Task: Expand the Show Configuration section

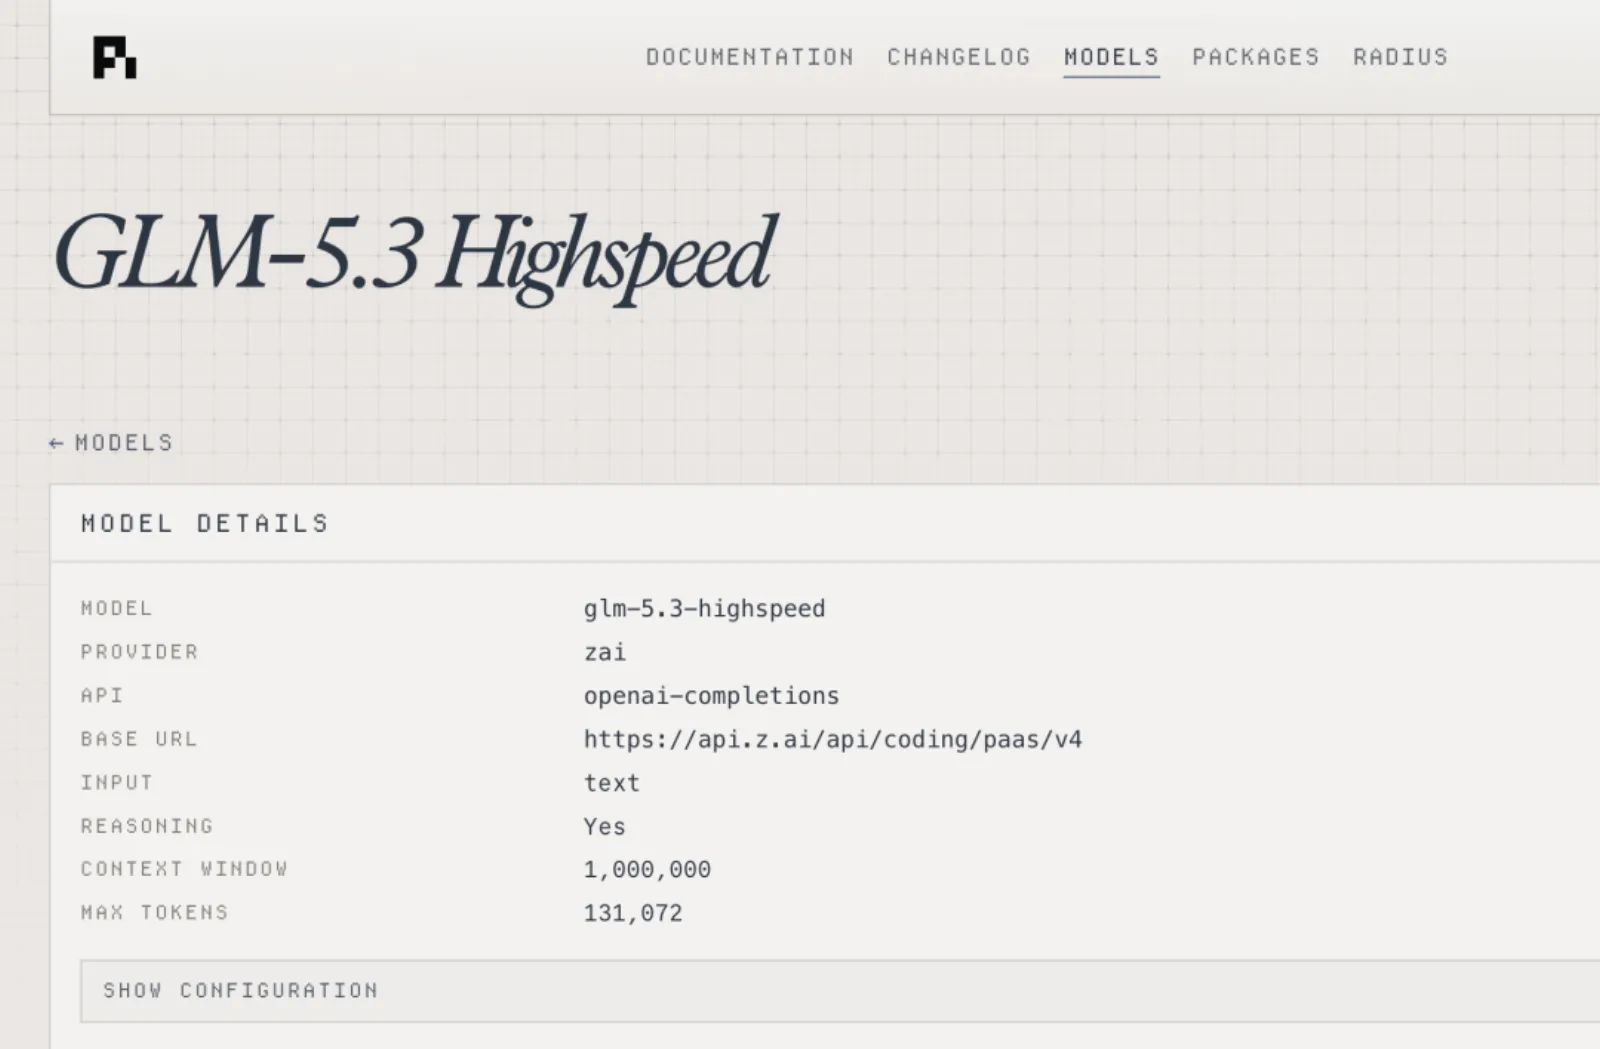Action: tap(840, 991)
